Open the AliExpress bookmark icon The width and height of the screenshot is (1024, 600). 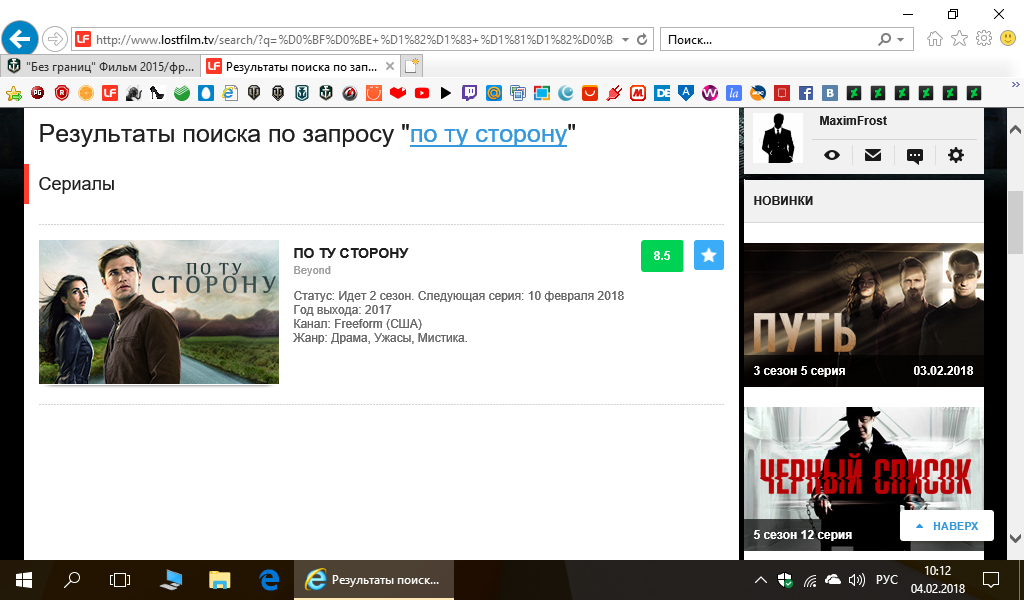coord(590,93)
